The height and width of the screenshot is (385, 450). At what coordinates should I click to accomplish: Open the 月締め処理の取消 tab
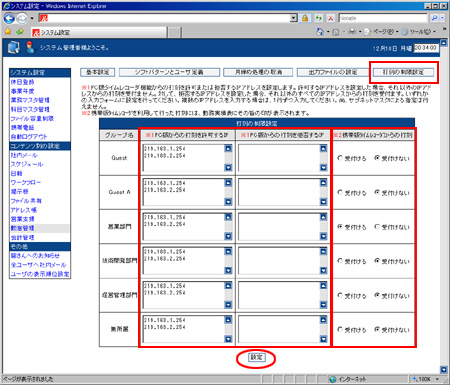(258, 72)
